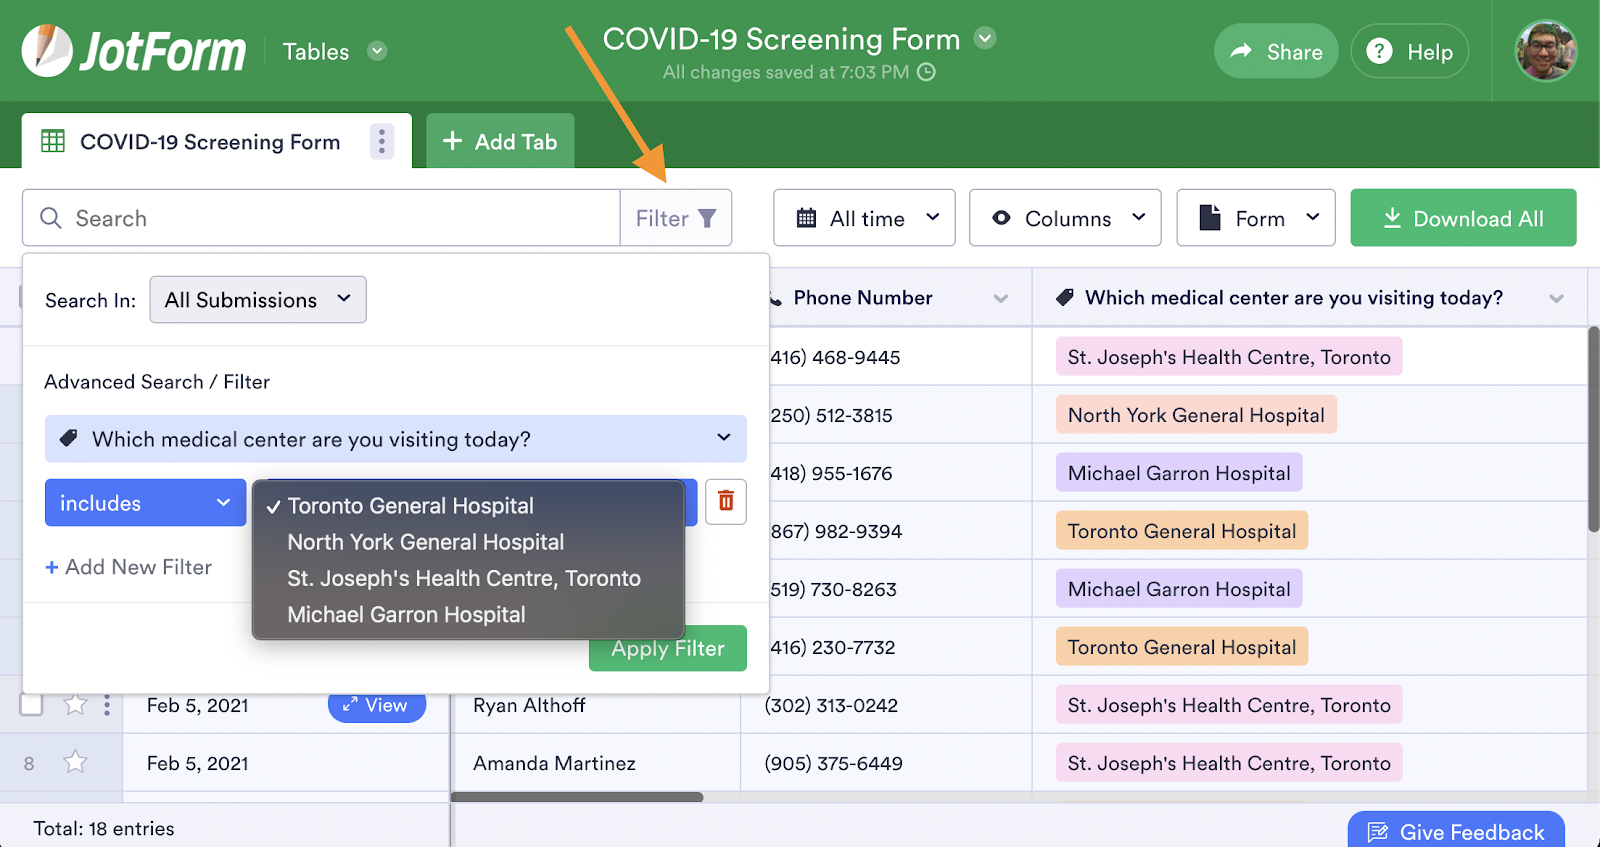
Task: Delete the filter with trash icon
Action: pos(726,501)
